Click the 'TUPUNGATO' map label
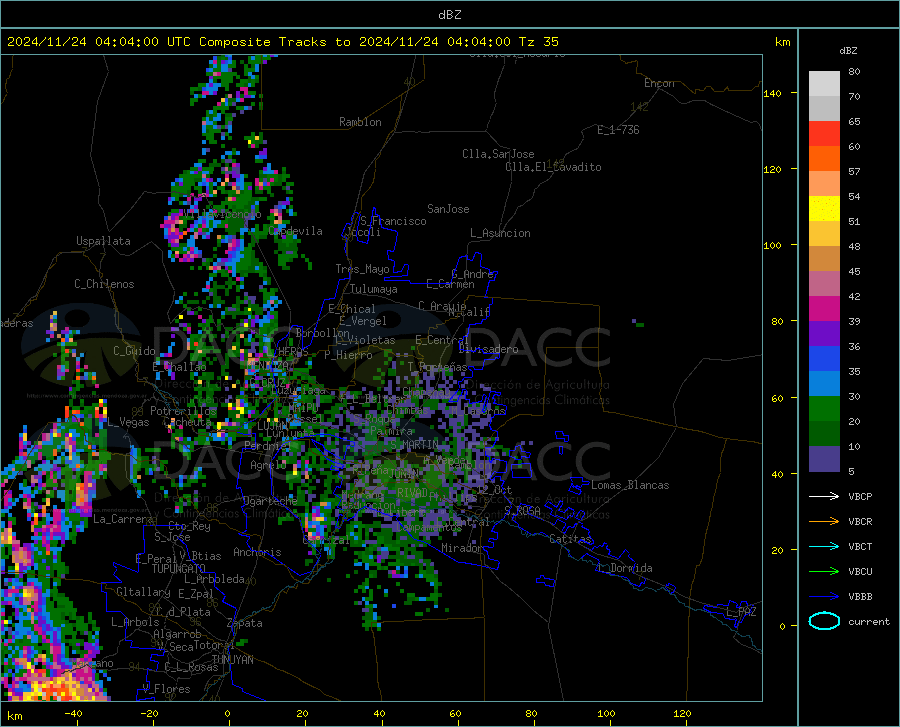 178,569
